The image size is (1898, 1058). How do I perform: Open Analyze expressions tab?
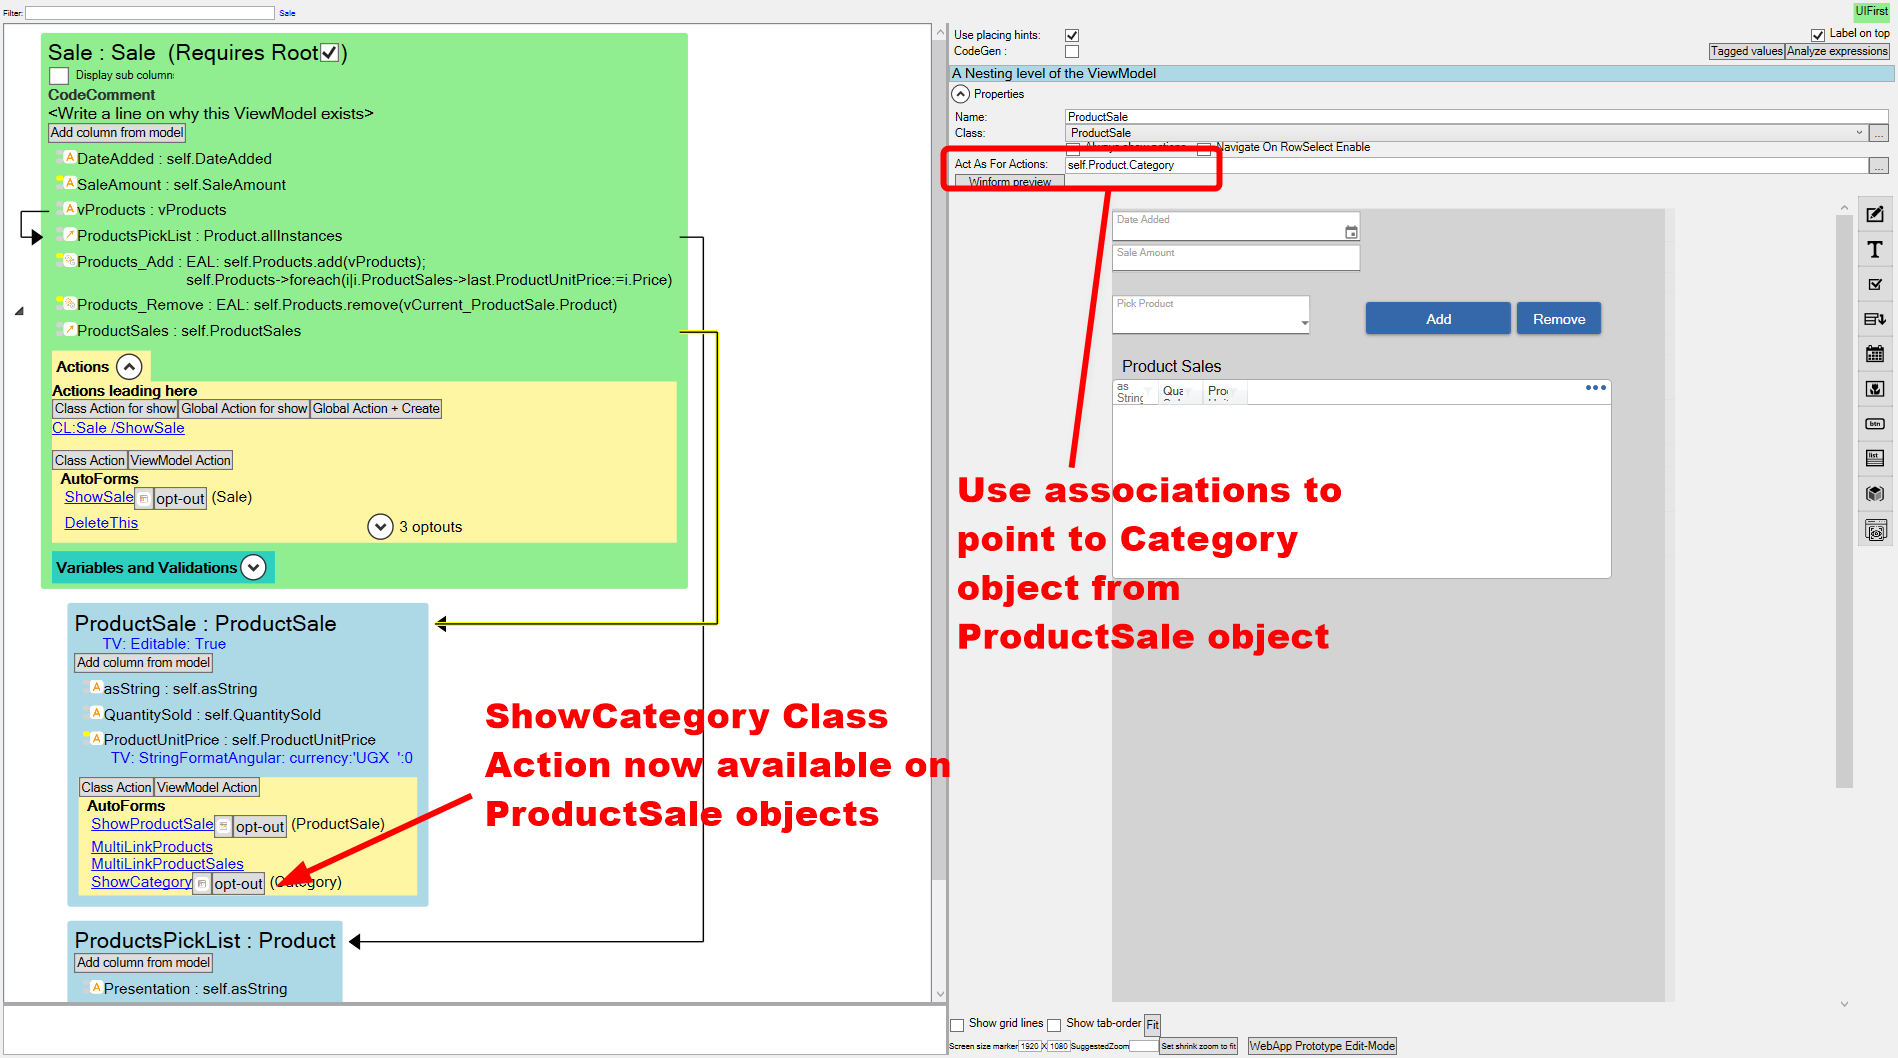pos(1837,51)
